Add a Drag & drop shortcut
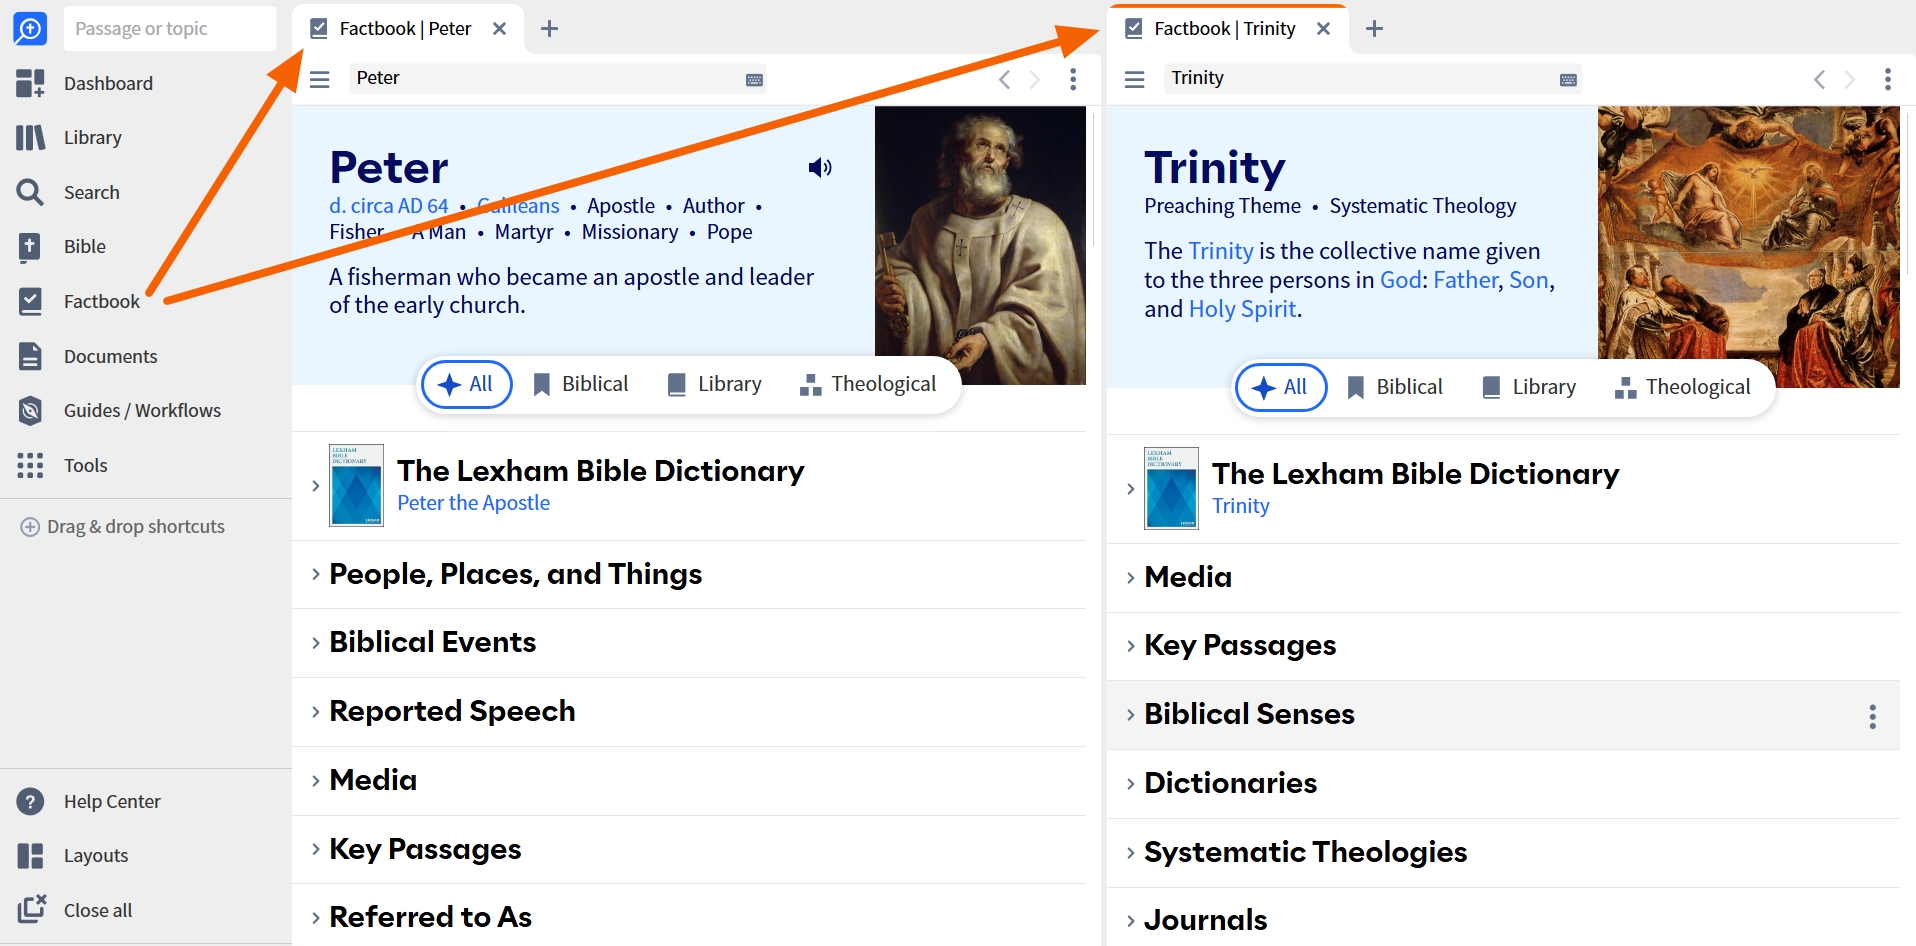The height and width of the screenshot is (946, 1916). click(x=123, y=526)
